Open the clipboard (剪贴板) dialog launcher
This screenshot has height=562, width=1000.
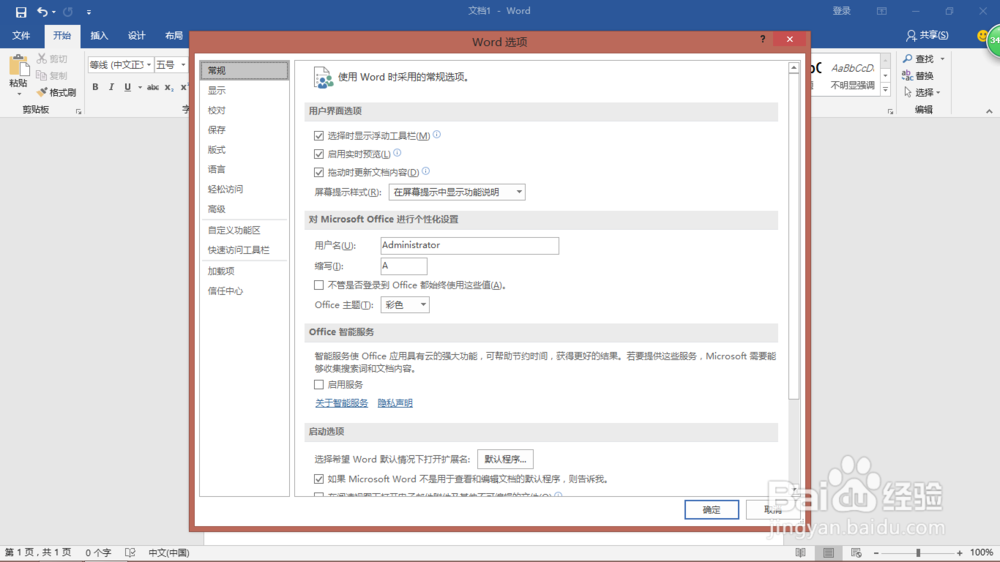[x=78, y=111]
